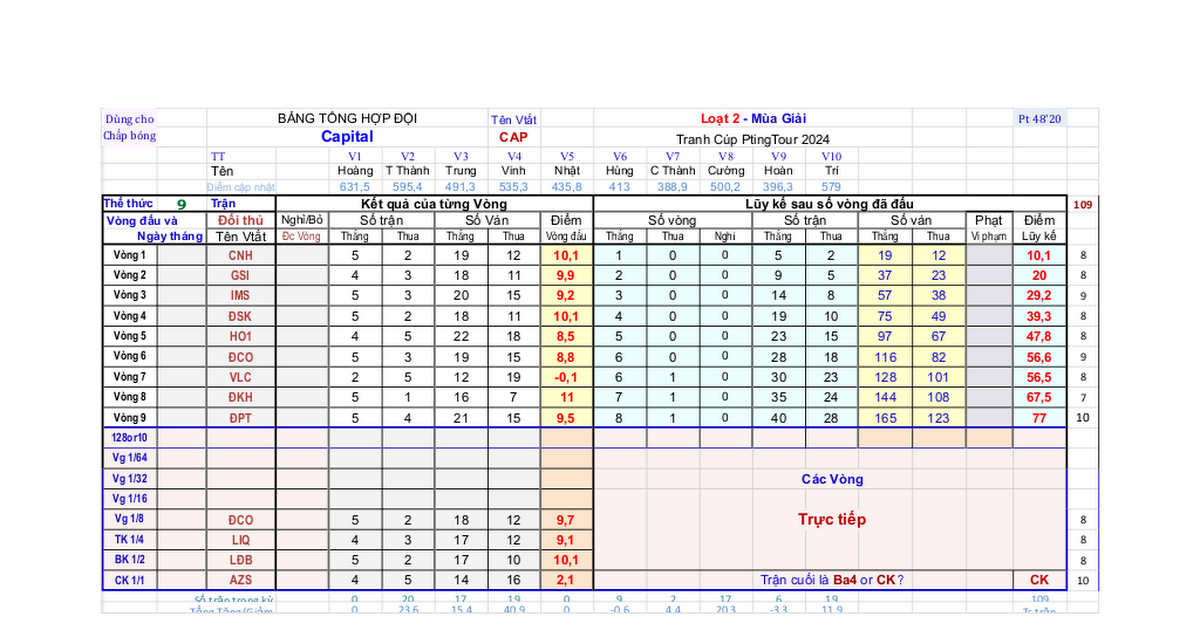1200x630 pixels.
Task: Click player name "Hoàng" under V1
Action: (356, 171)
